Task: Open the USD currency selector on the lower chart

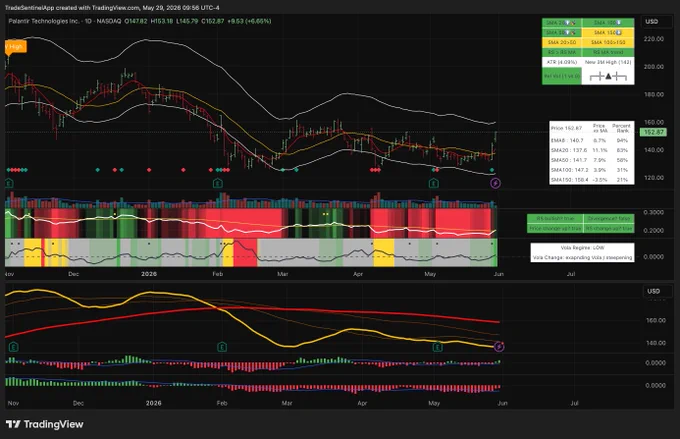Action: click(654, 291)
